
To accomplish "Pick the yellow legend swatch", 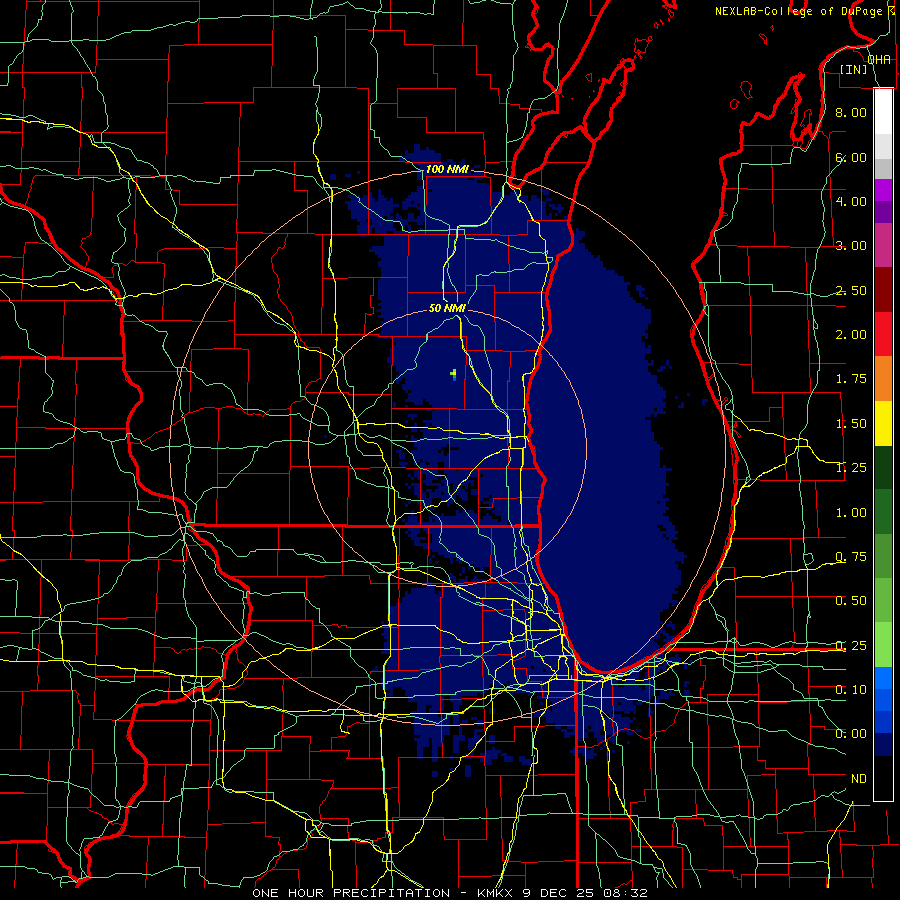I will 883,424.
